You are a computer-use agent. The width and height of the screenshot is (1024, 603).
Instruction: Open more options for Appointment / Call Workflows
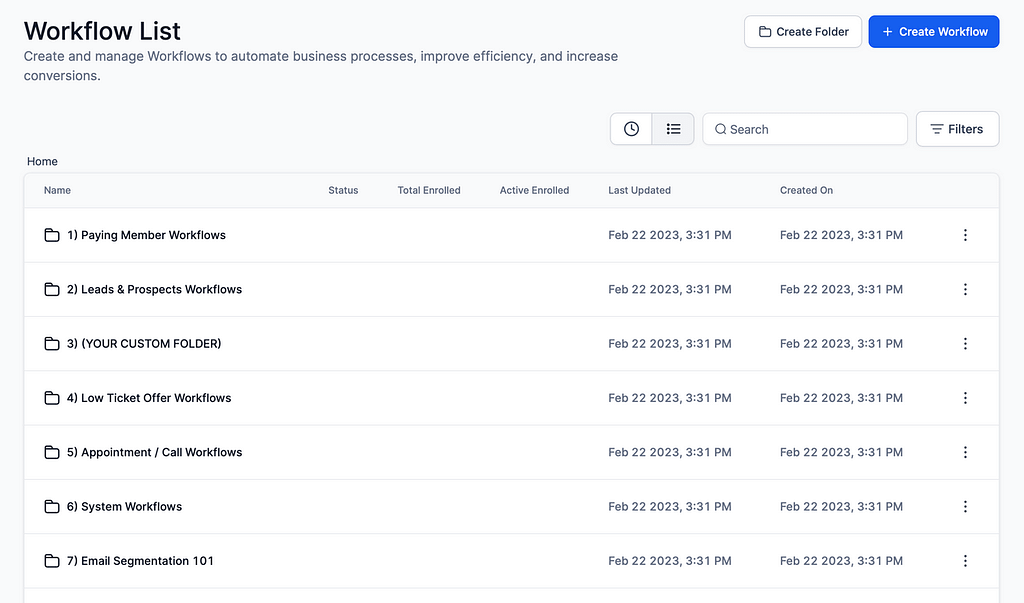965,452
